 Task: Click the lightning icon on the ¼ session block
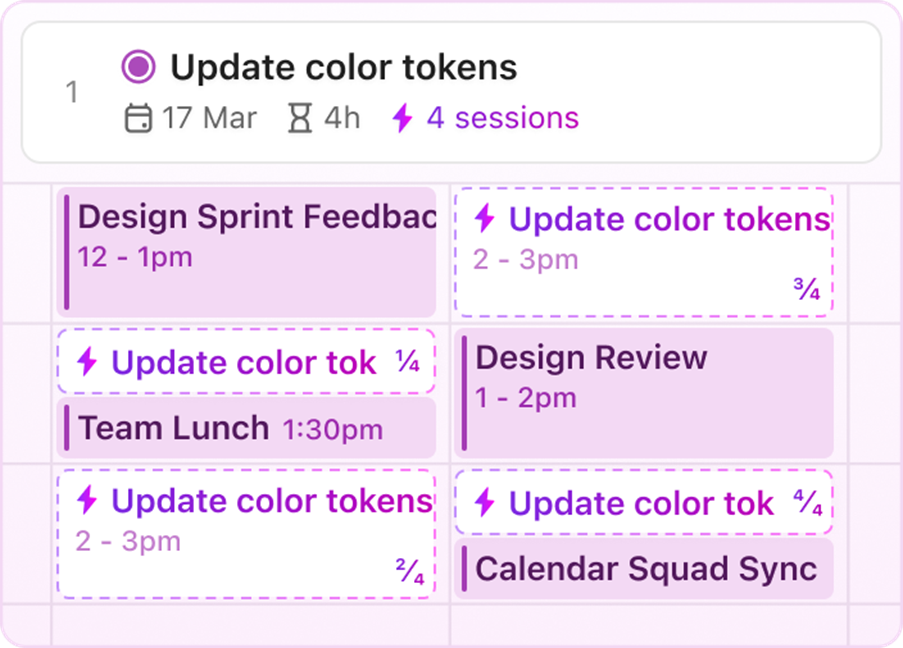pos(87,362)
